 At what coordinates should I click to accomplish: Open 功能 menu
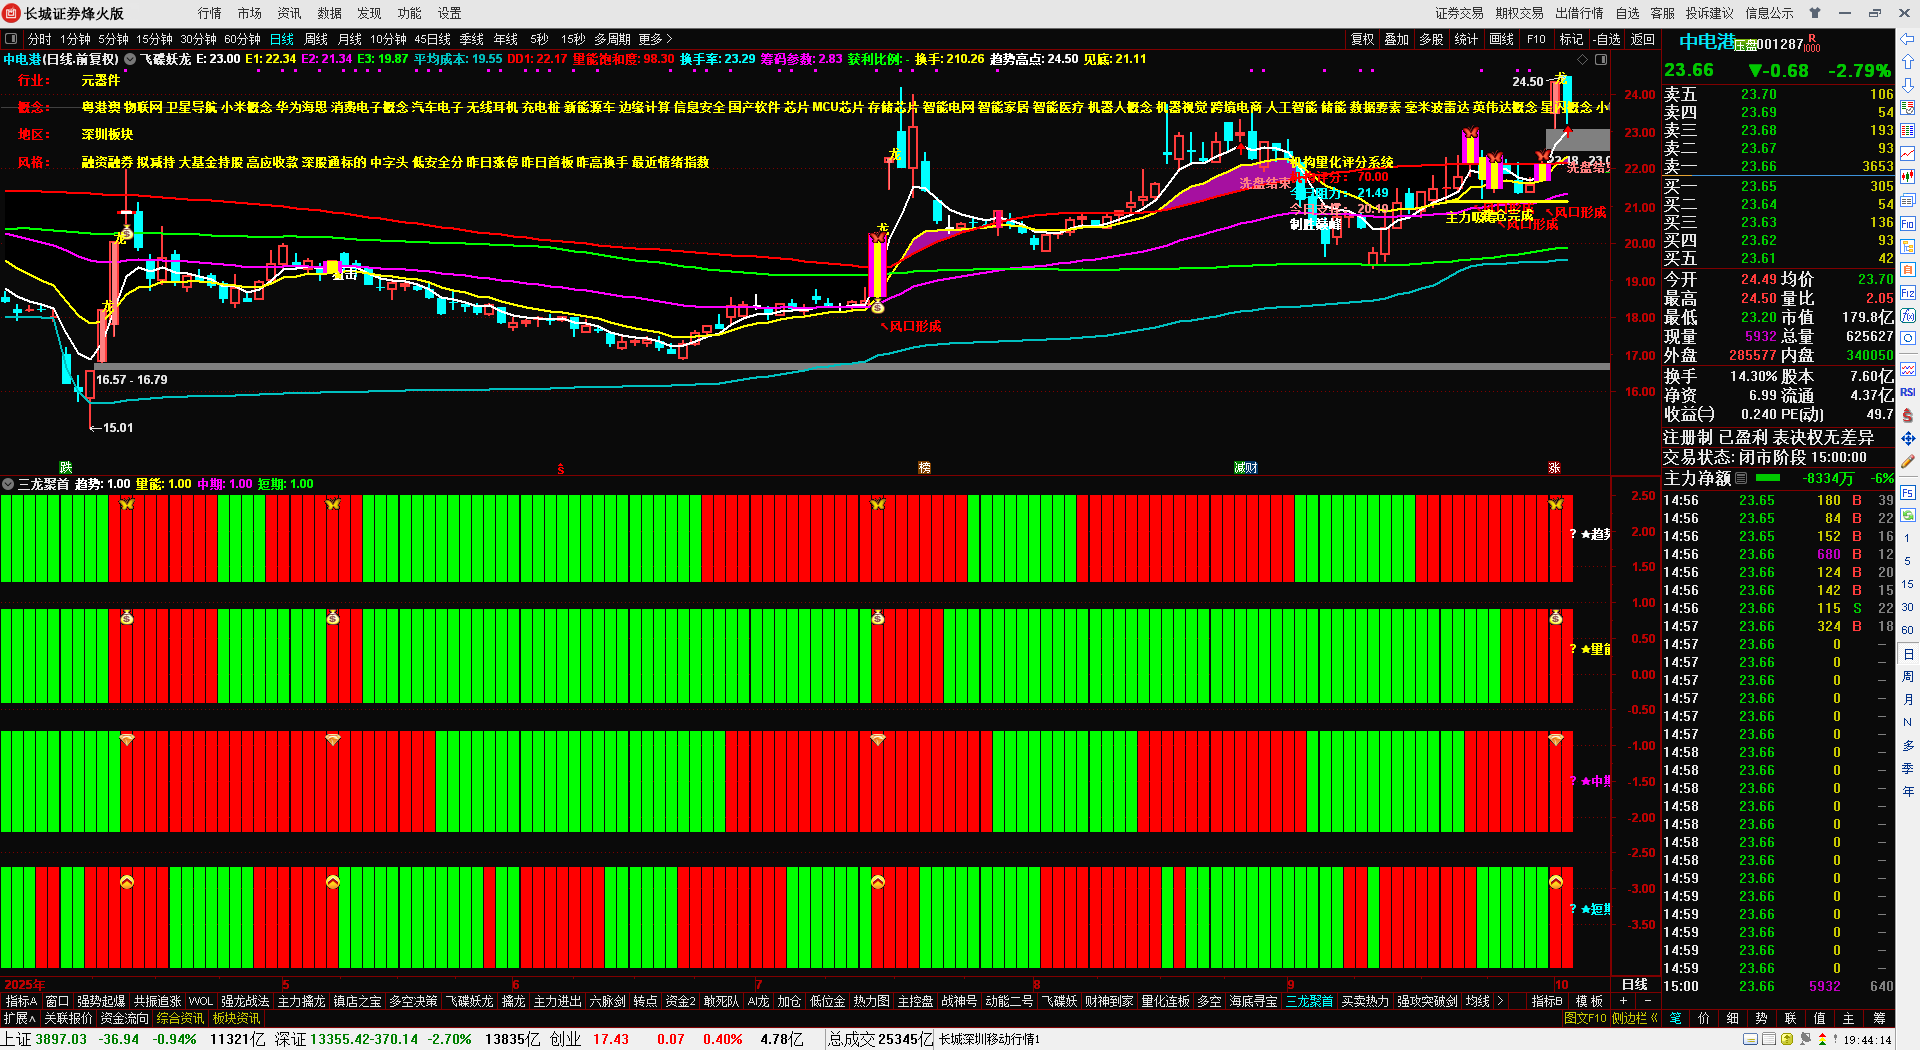click(410, 13)
